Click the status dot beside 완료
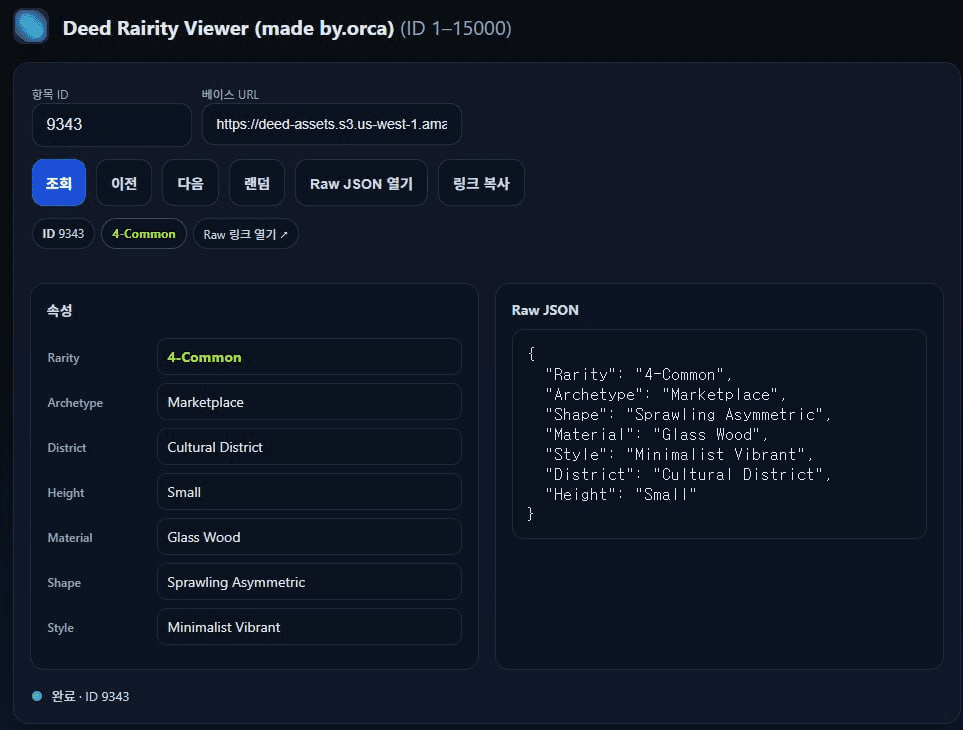This screenshot has width=963, height=730. (37, 696)
